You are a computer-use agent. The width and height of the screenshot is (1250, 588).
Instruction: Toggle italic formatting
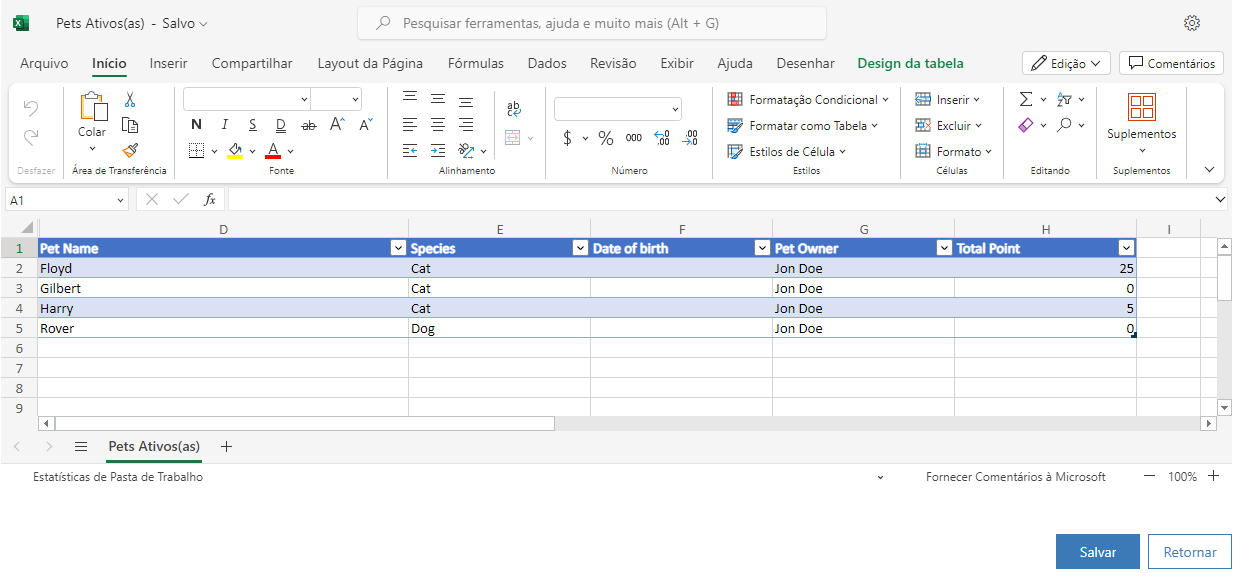(x=225, y=125)
